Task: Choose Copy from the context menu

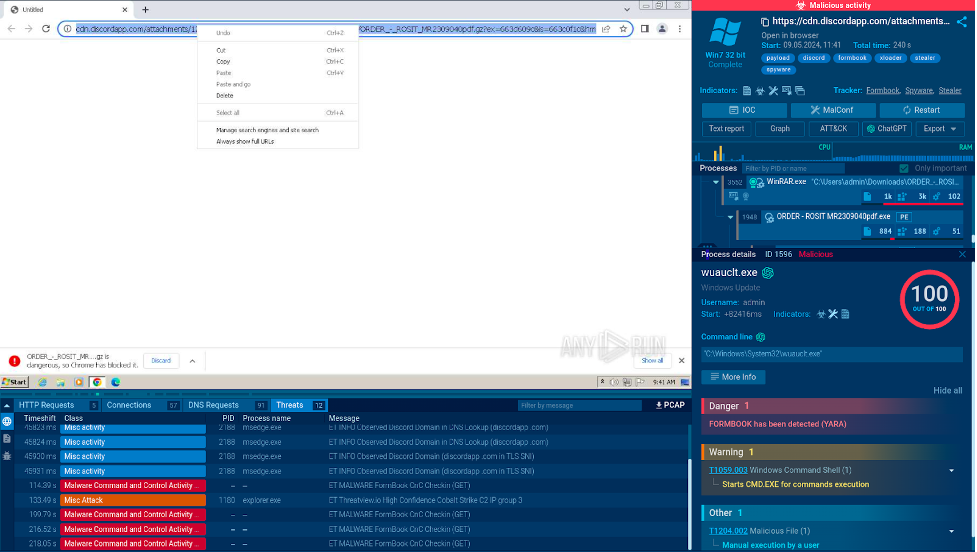Action: point(278,62)
